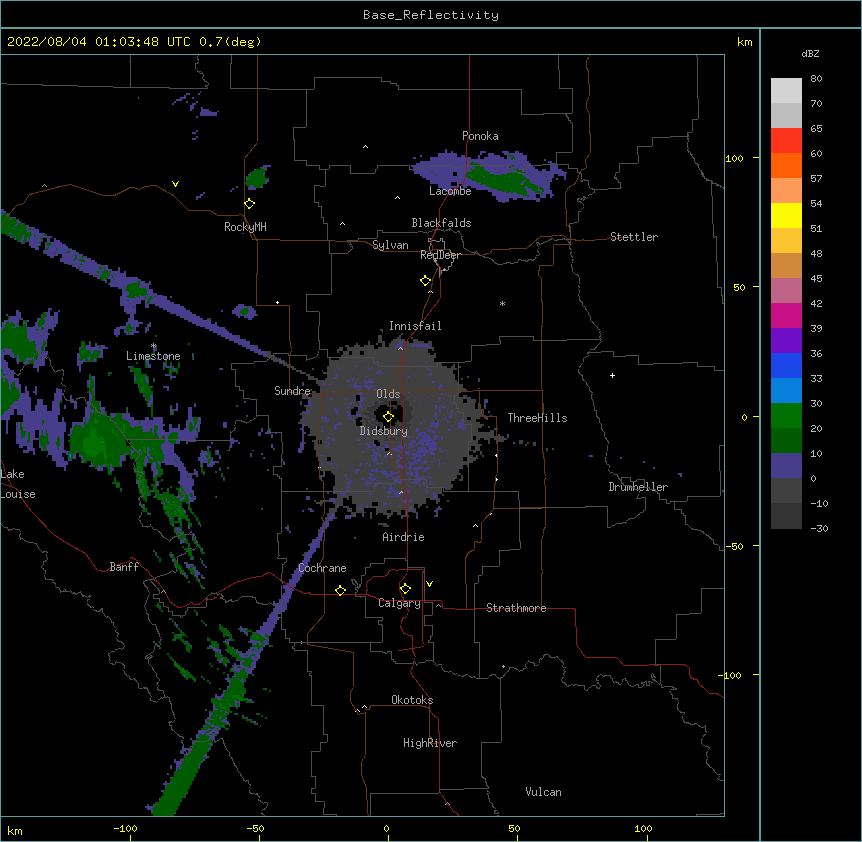Click the Airdrie label
Screen dimensions: 862x842
tap(403, 537)
